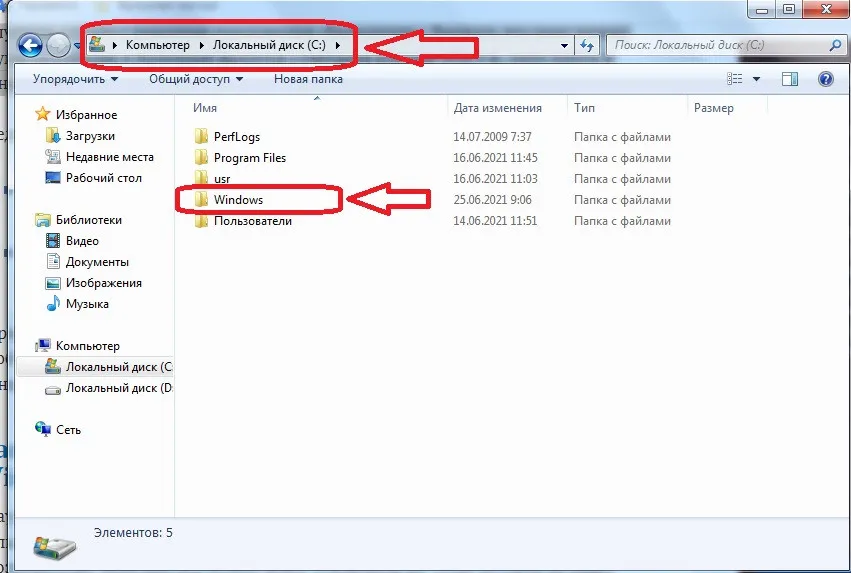This screenshot has width=851, height=573.
Task: Open the view options dropdown arrow
Action: [756, 79]
